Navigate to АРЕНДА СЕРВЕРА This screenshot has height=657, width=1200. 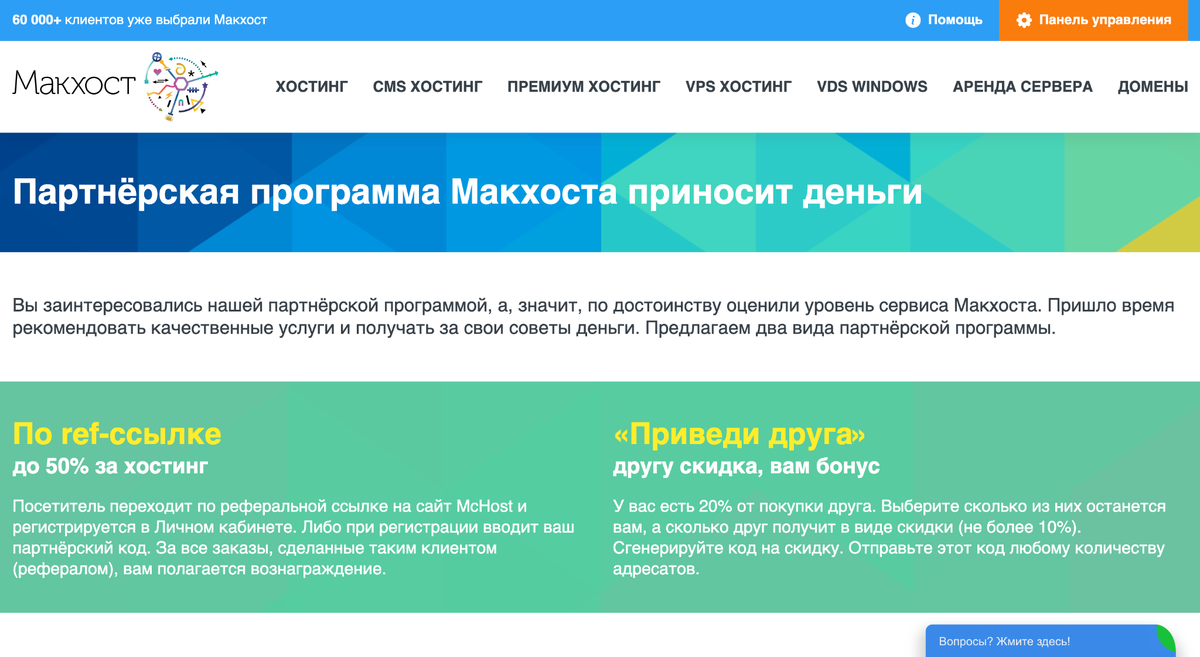coord(1023,87)
